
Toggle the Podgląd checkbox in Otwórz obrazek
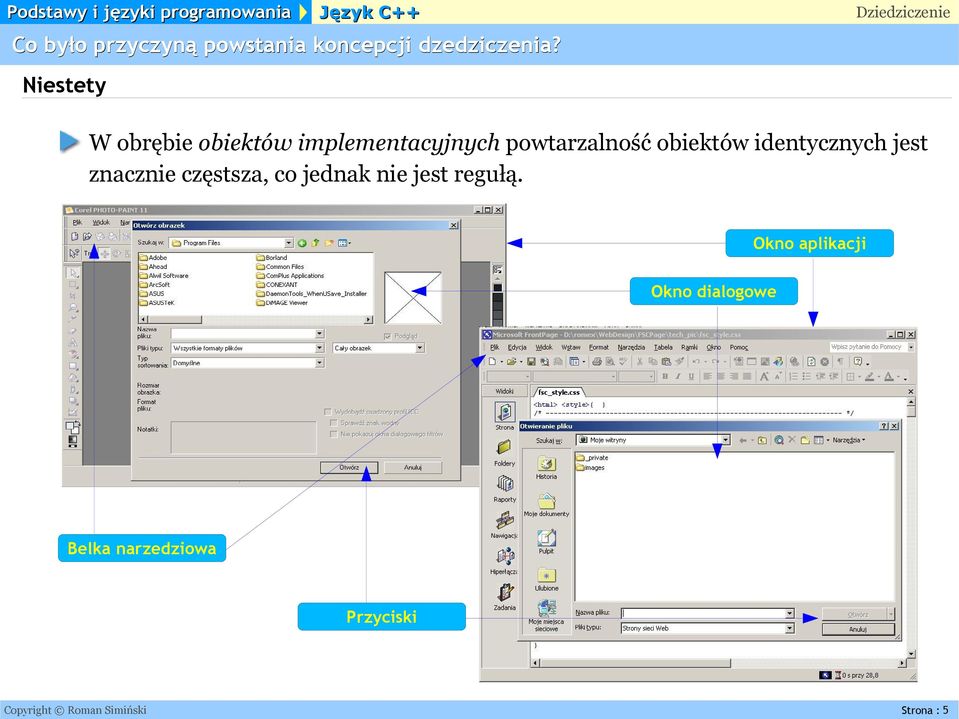click(388, 336)
